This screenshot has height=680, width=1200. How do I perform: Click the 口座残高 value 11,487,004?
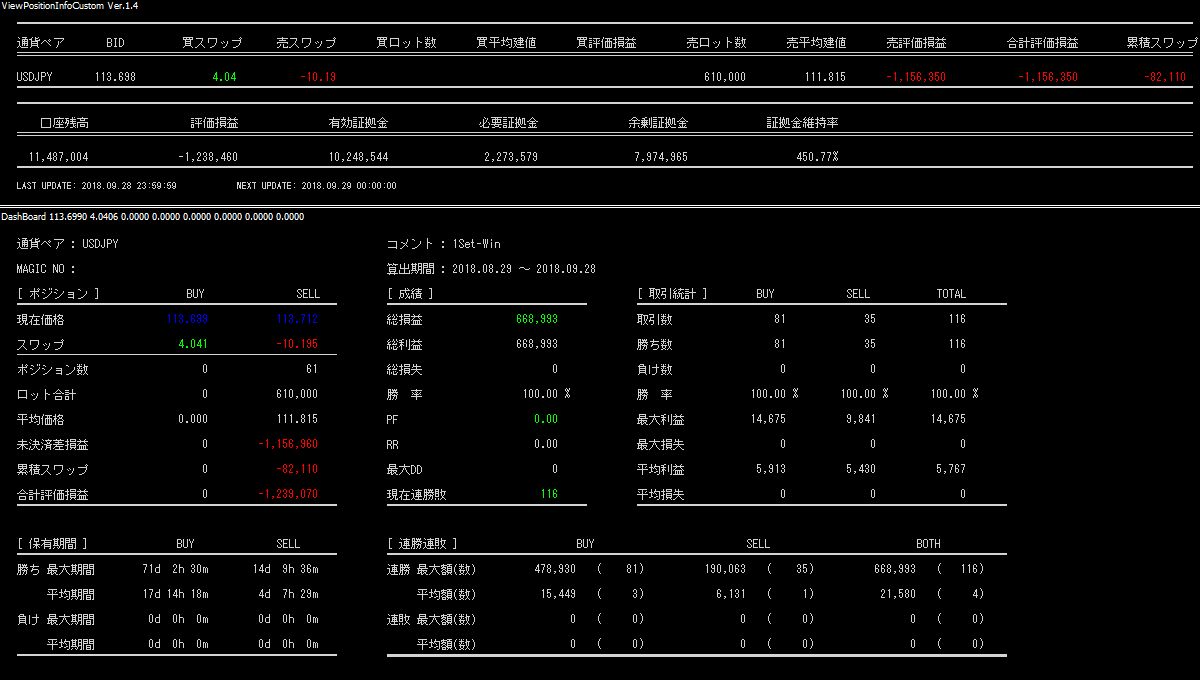click(58, 157)
